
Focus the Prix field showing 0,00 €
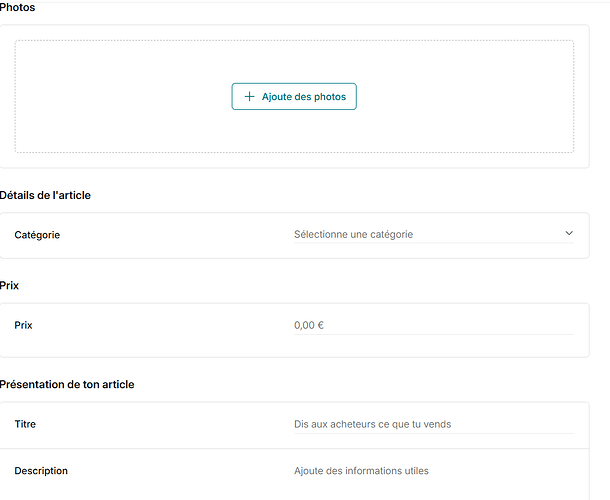[434, 325]
